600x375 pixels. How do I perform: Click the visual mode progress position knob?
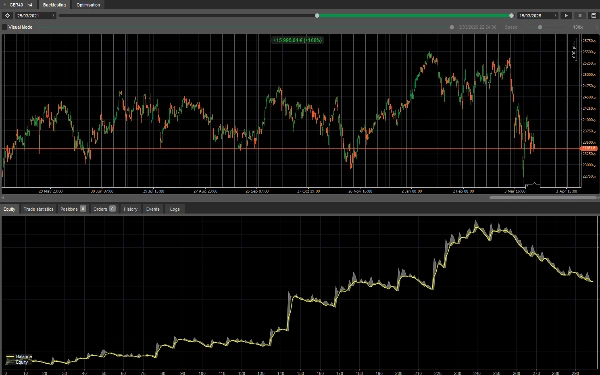(452, 27)
